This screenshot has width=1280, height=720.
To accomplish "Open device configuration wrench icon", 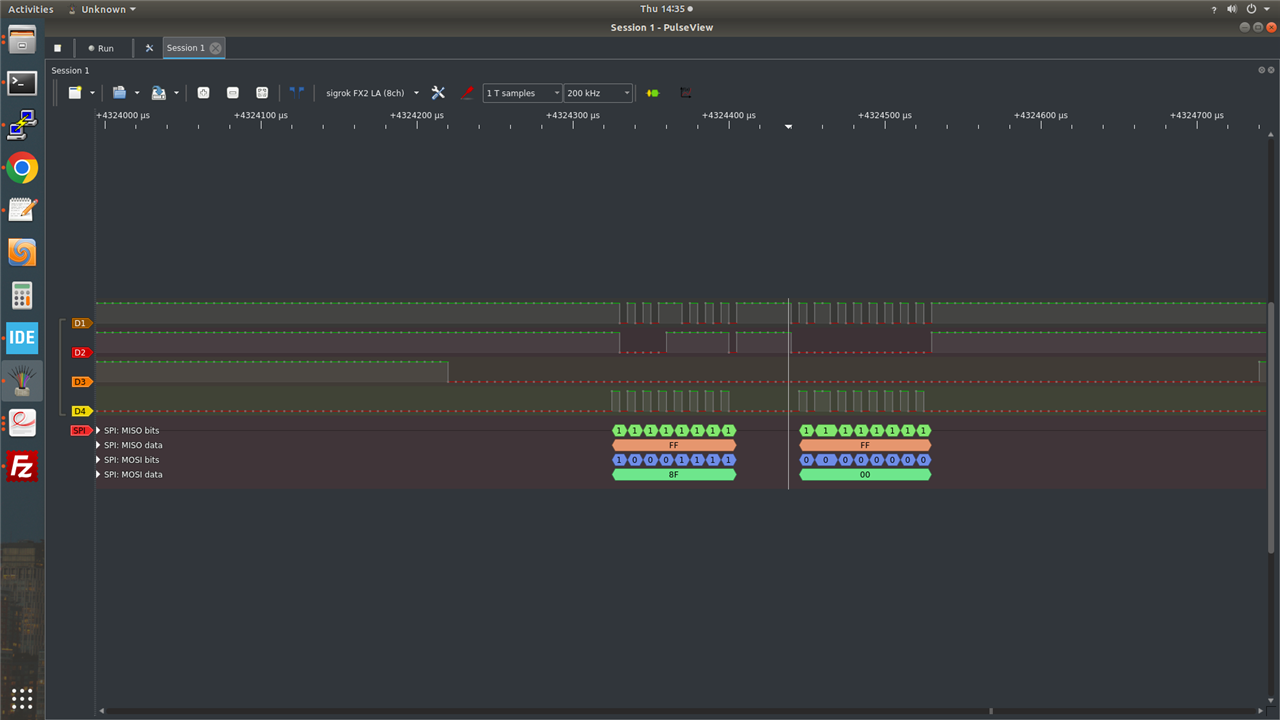I will coord(438,93).
